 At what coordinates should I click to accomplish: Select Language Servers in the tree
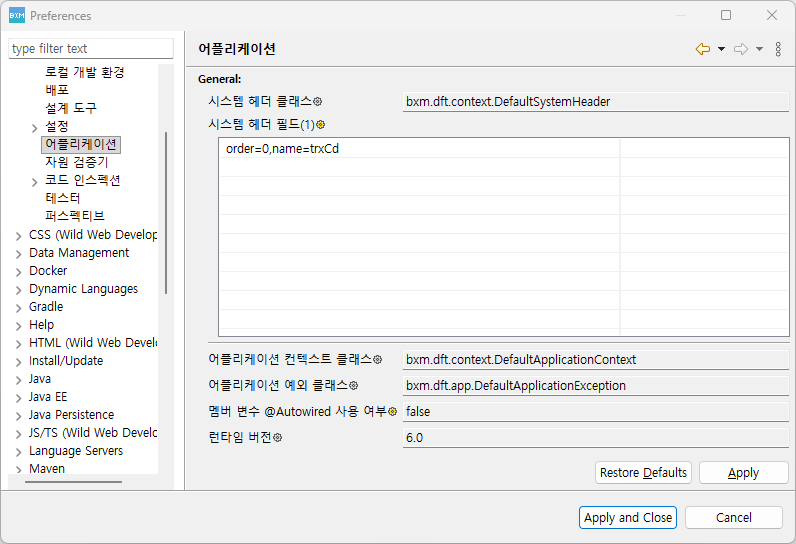(76, 451)
